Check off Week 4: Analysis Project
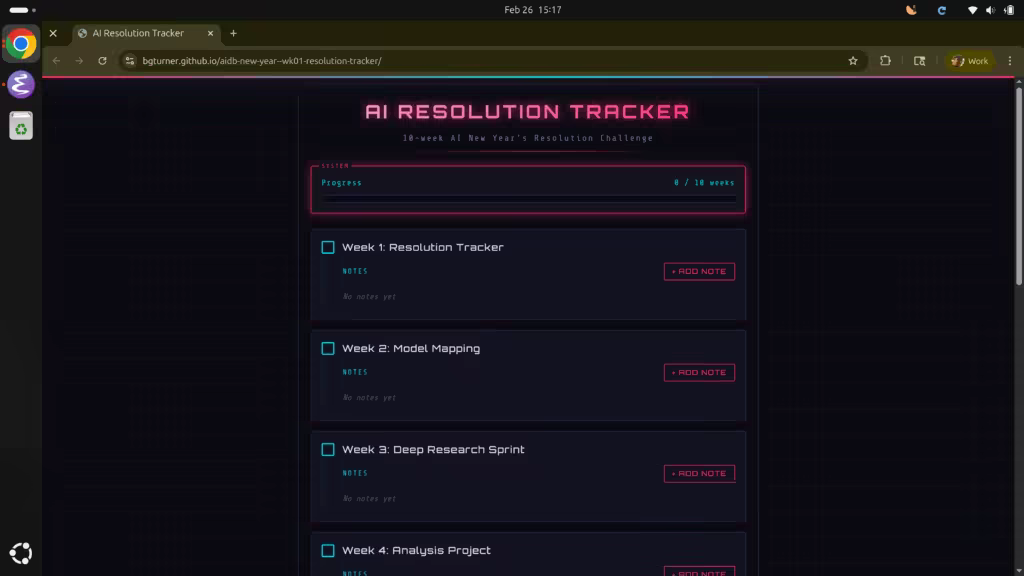The width and height of the screenshot is (1024, 576). click(x=328, y=551)
